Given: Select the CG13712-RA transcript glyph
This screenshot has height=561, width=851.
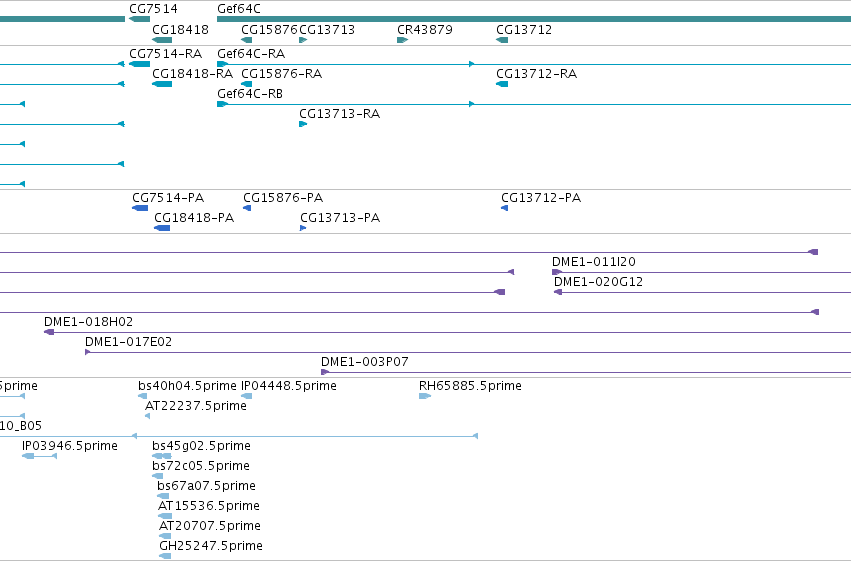Looking at the screenshot, I should (x=502, y=84).
